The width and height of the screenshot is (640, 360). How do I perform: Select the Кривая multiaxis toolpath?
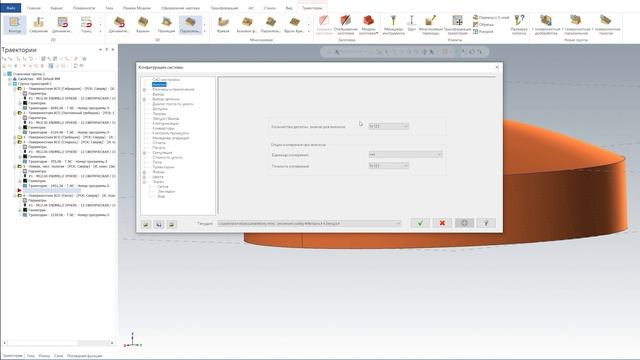point(223,24)
